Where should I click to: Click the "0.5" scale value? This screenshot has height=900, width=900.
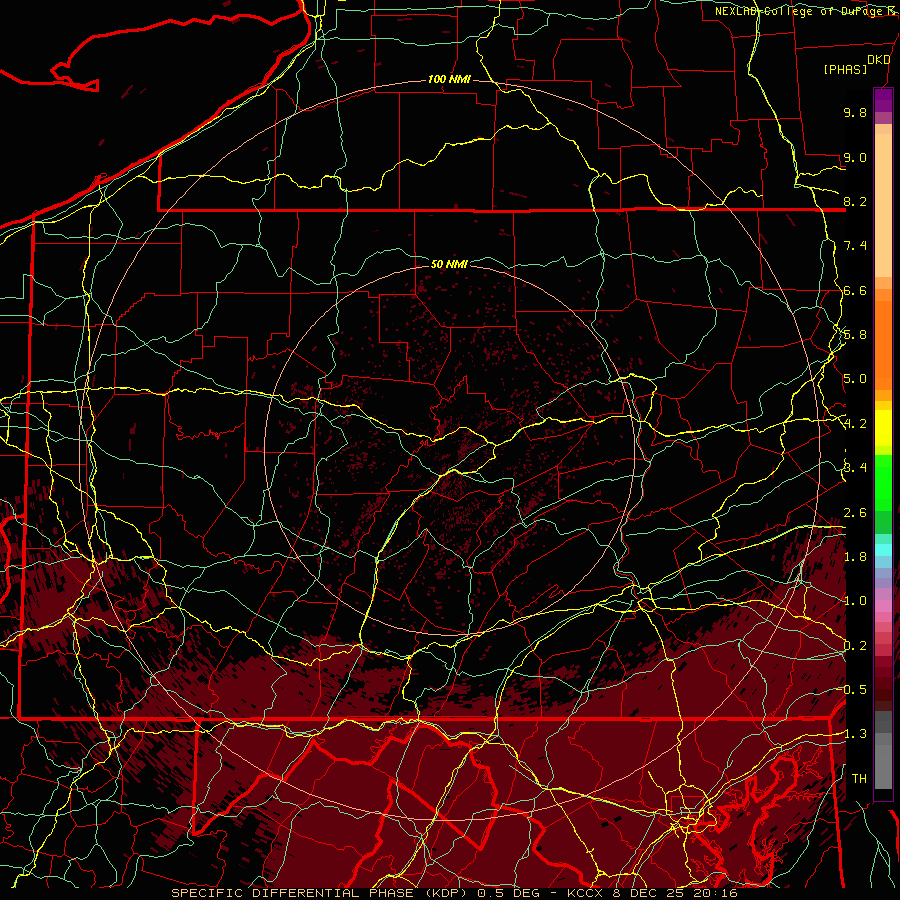point(856,690)
